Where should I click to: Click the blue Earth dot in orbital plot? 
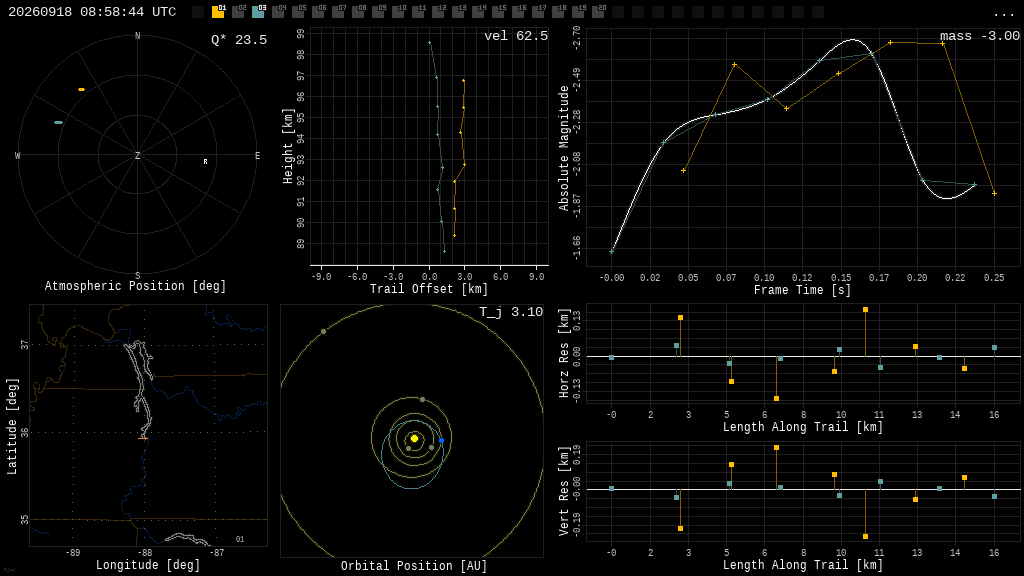pos(441,441)
